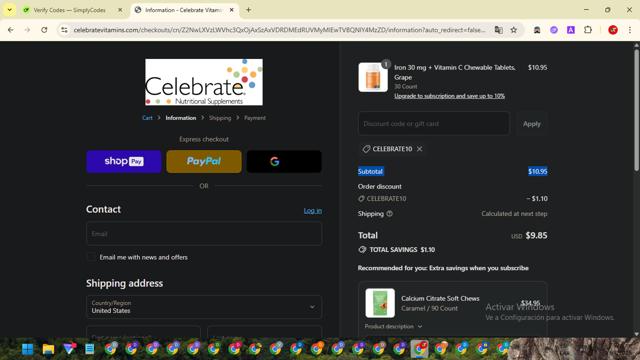This screenshot has width=640, height=360.
Task: Open the new tab plus button
Action: [x=248, y=10]
